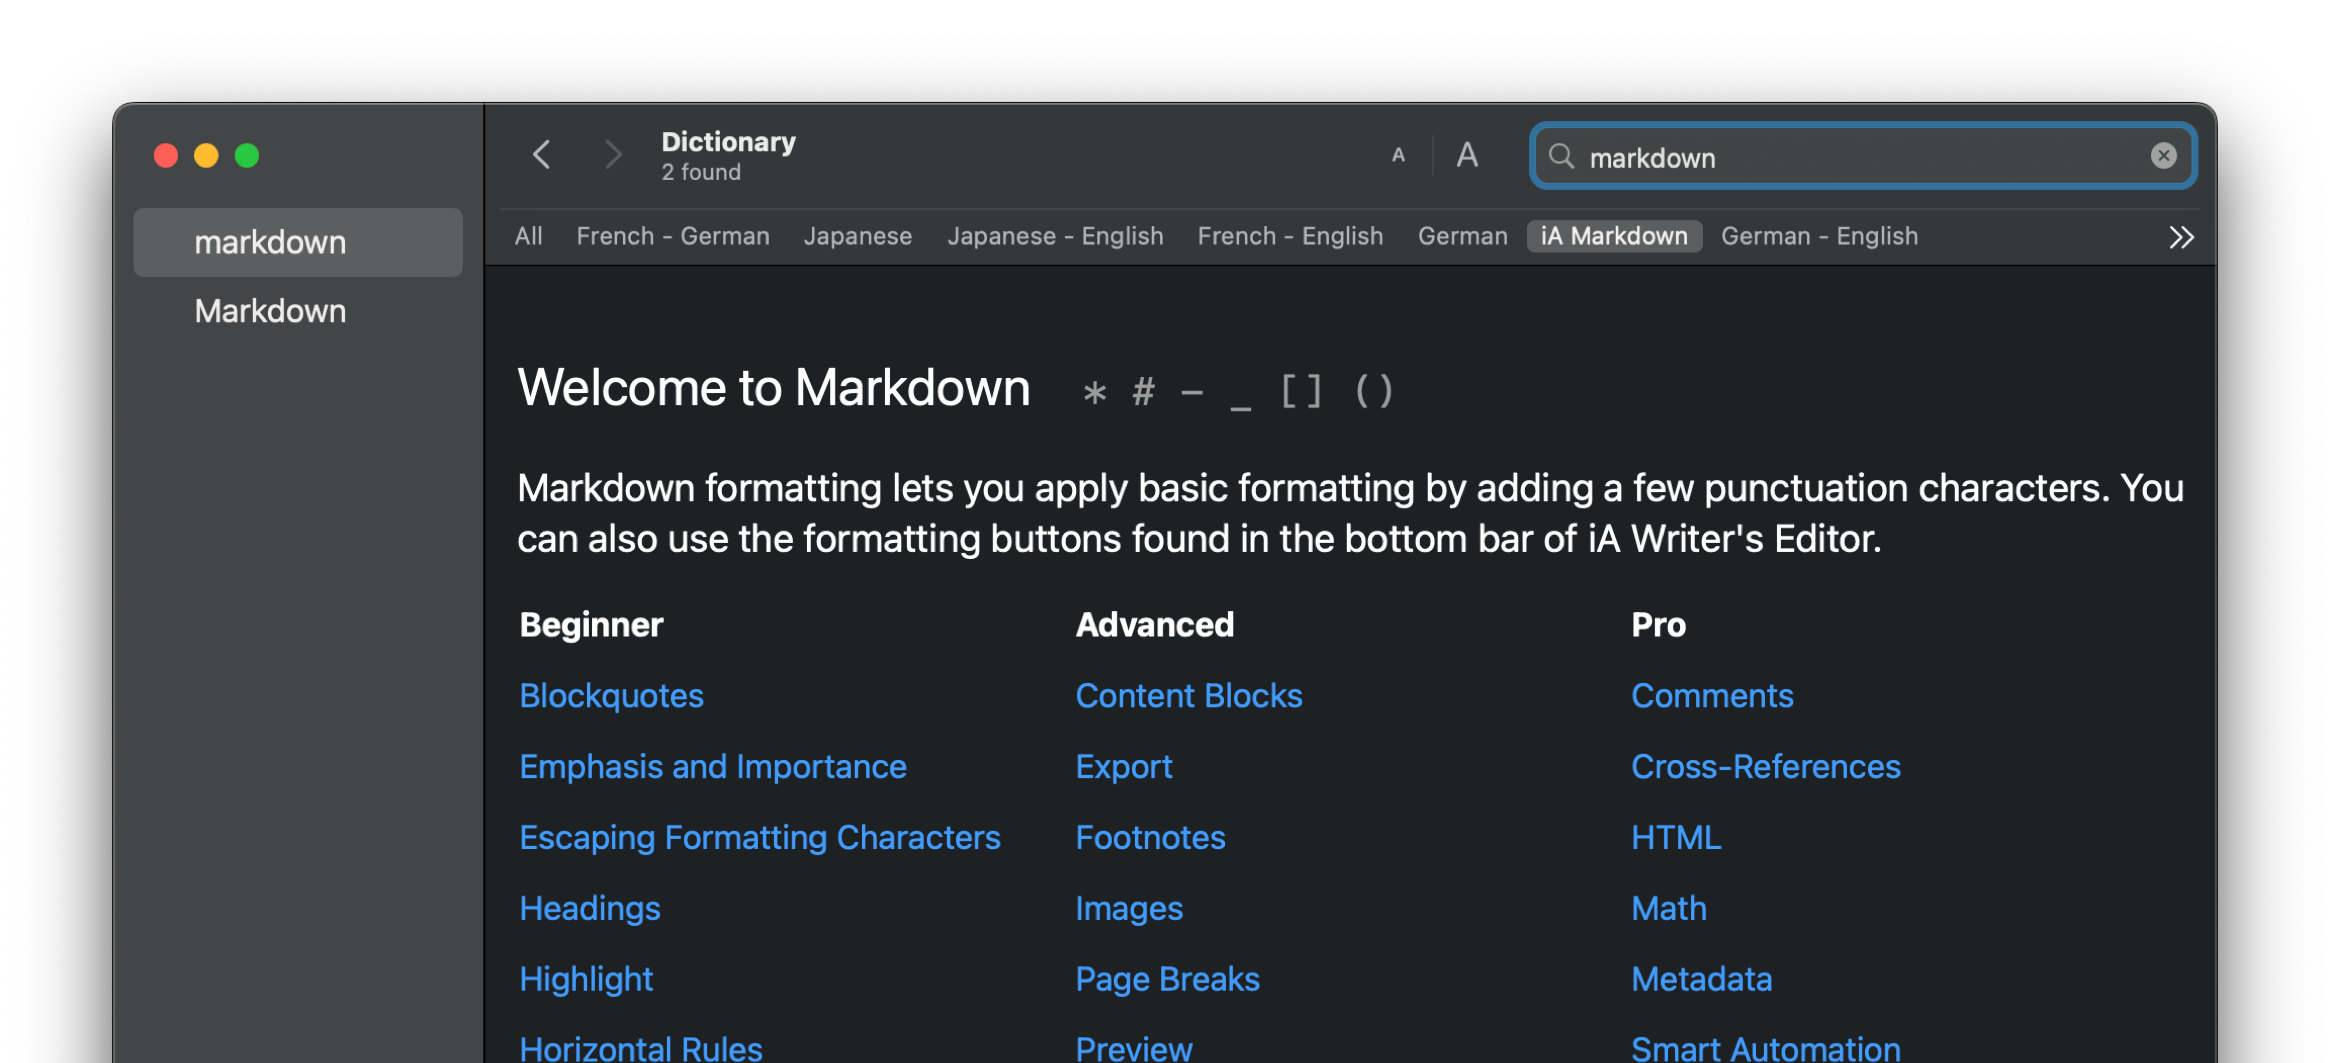Open the Page Breaks link
This screenshot has height=1063, width=2330.
tap(1167, 980)
